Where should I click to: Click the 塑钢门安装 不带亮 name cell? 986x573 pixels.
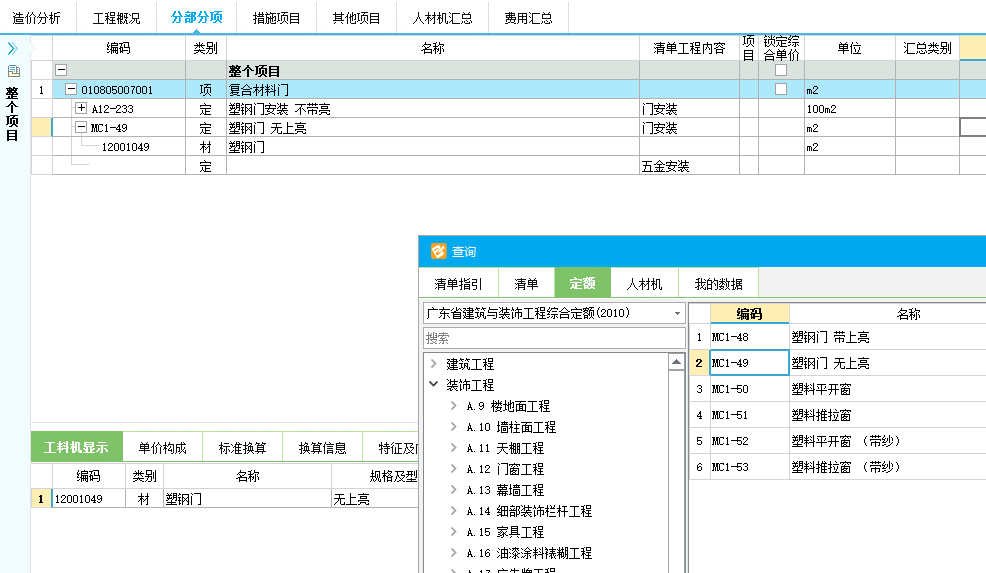433,109
